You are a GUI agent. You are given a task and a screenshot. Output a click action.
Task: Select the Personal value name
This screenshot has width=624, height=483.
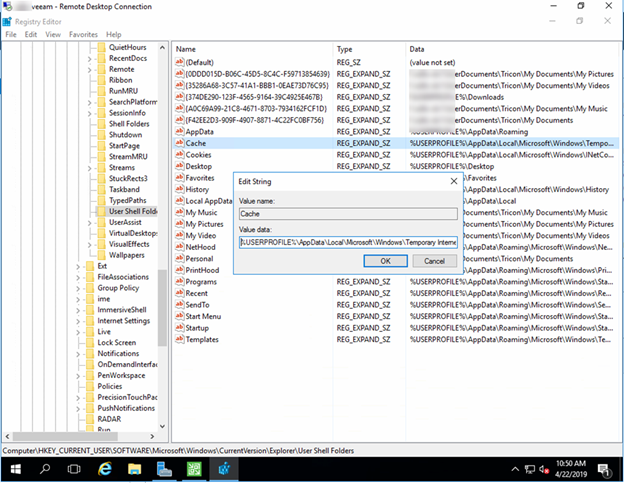[199, 259]
